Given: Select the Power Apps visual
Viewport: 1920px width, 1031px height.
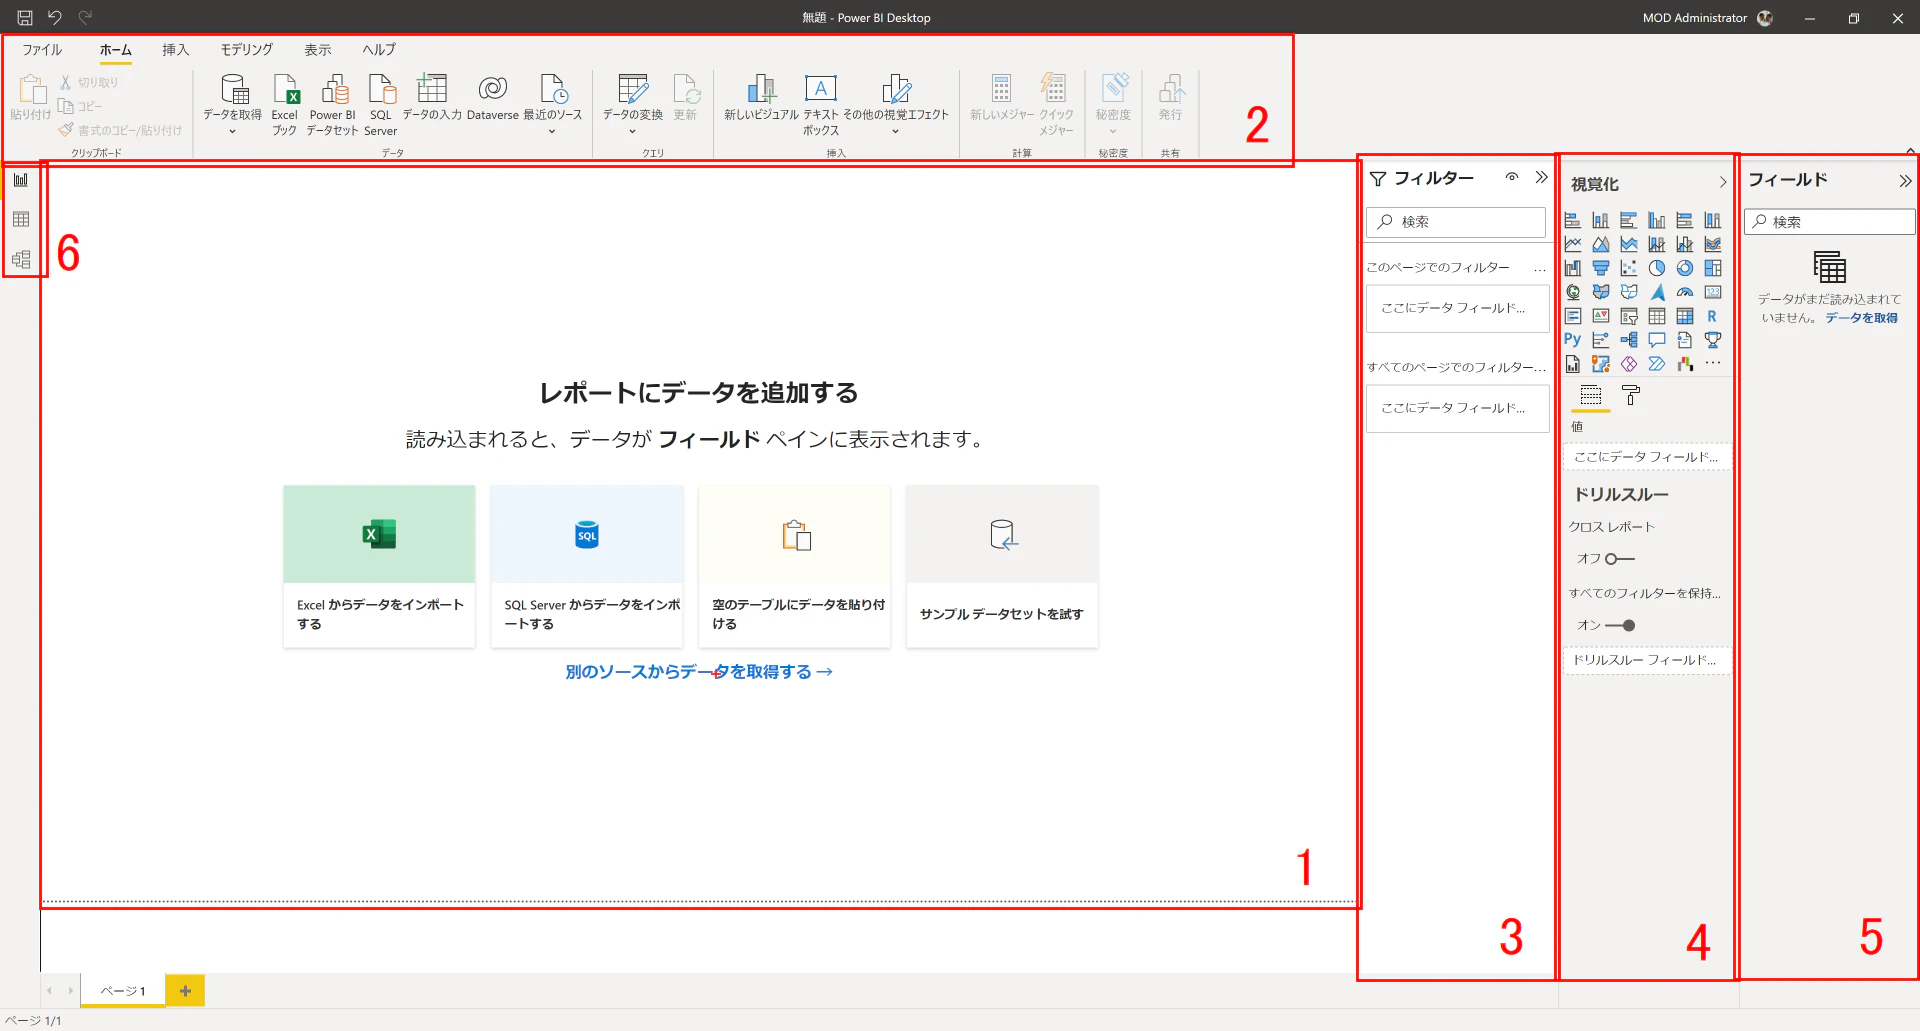Looking at the screenshot, I should pyautogui.click(x=1629, y=364).
